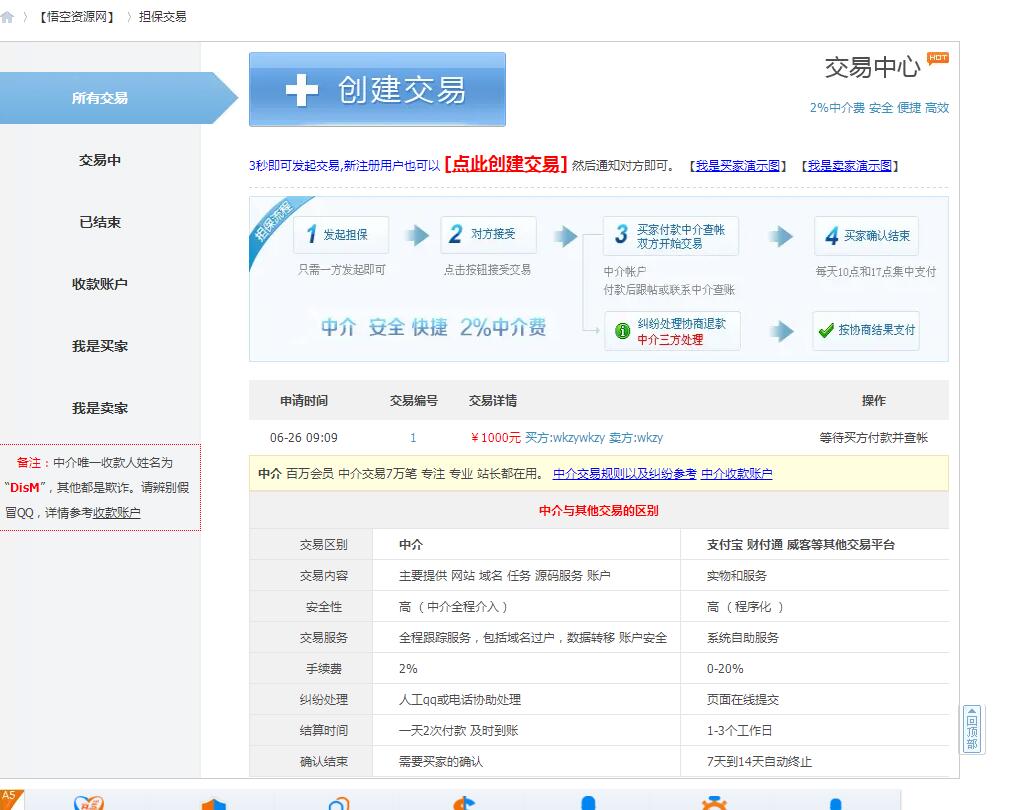
Task: Click step 1 发起担保 box
Action: [341, 235]
